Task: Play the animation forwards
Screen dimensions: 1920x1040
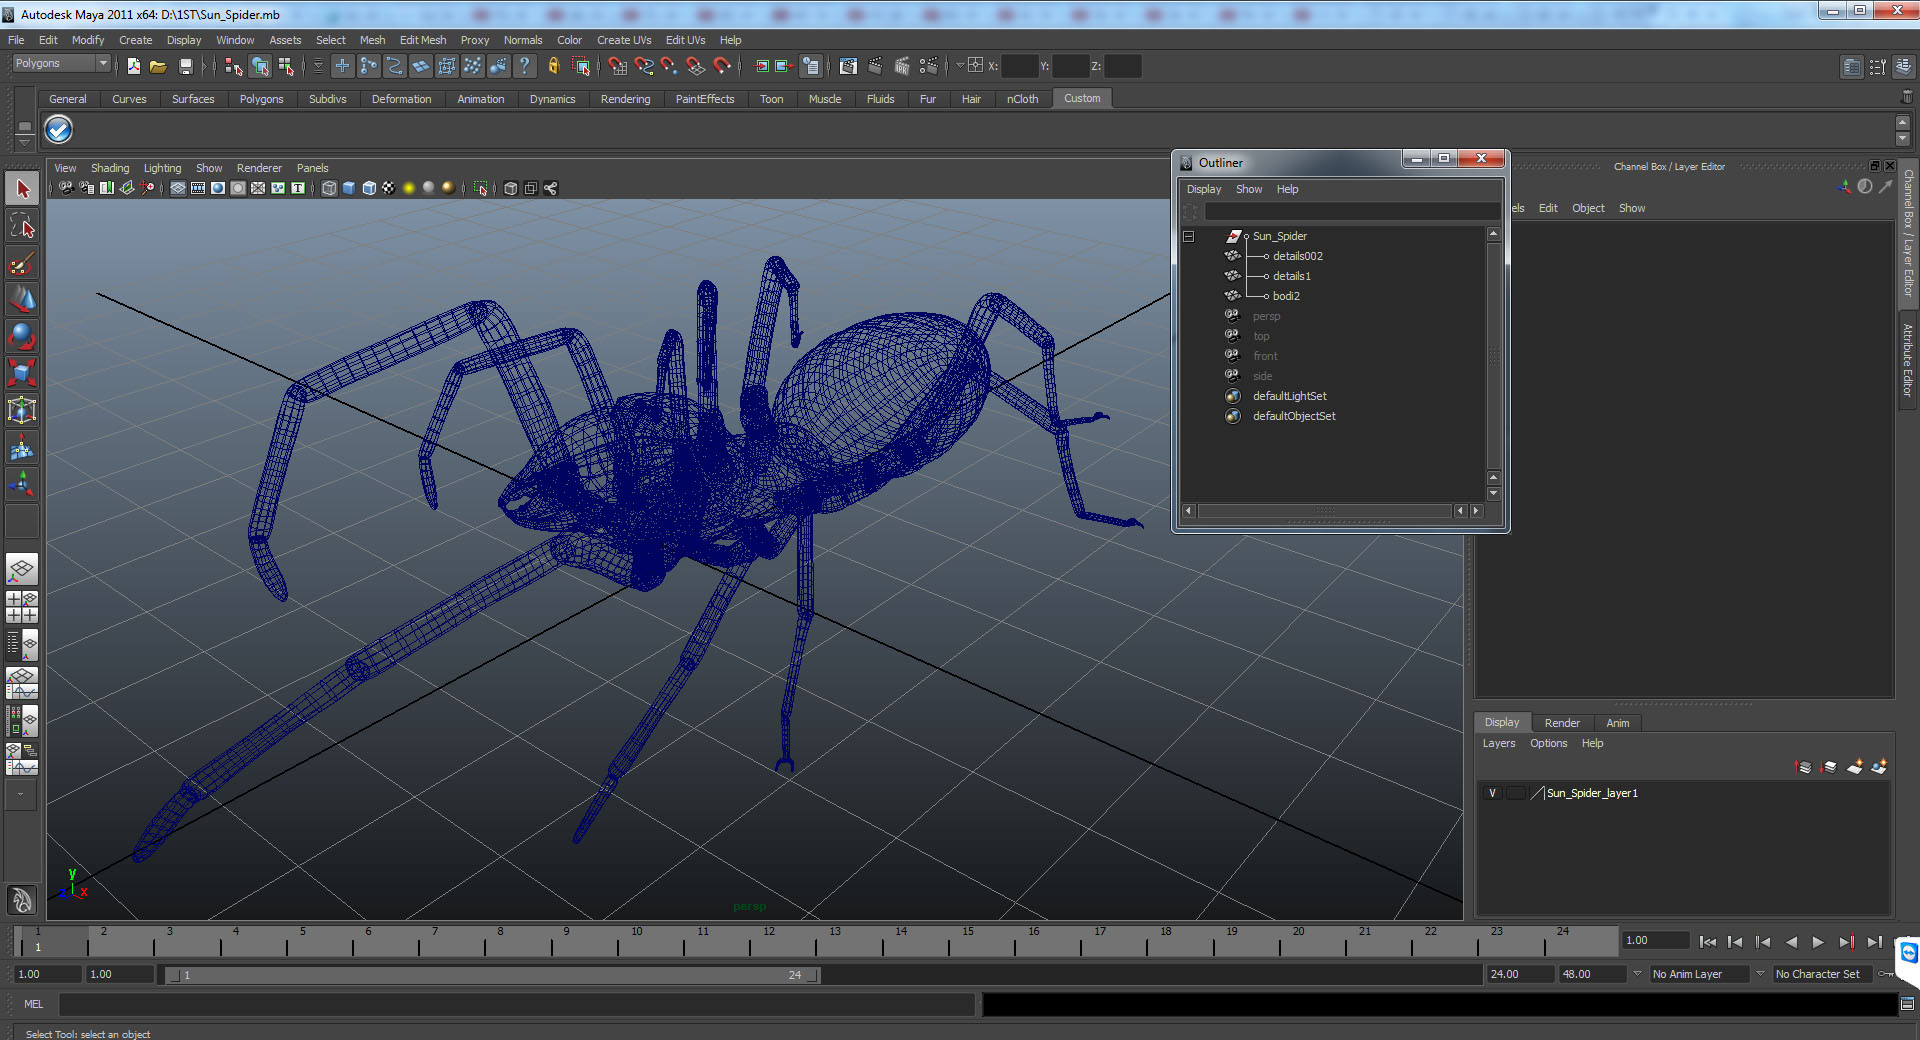Action: (1818, 942)
